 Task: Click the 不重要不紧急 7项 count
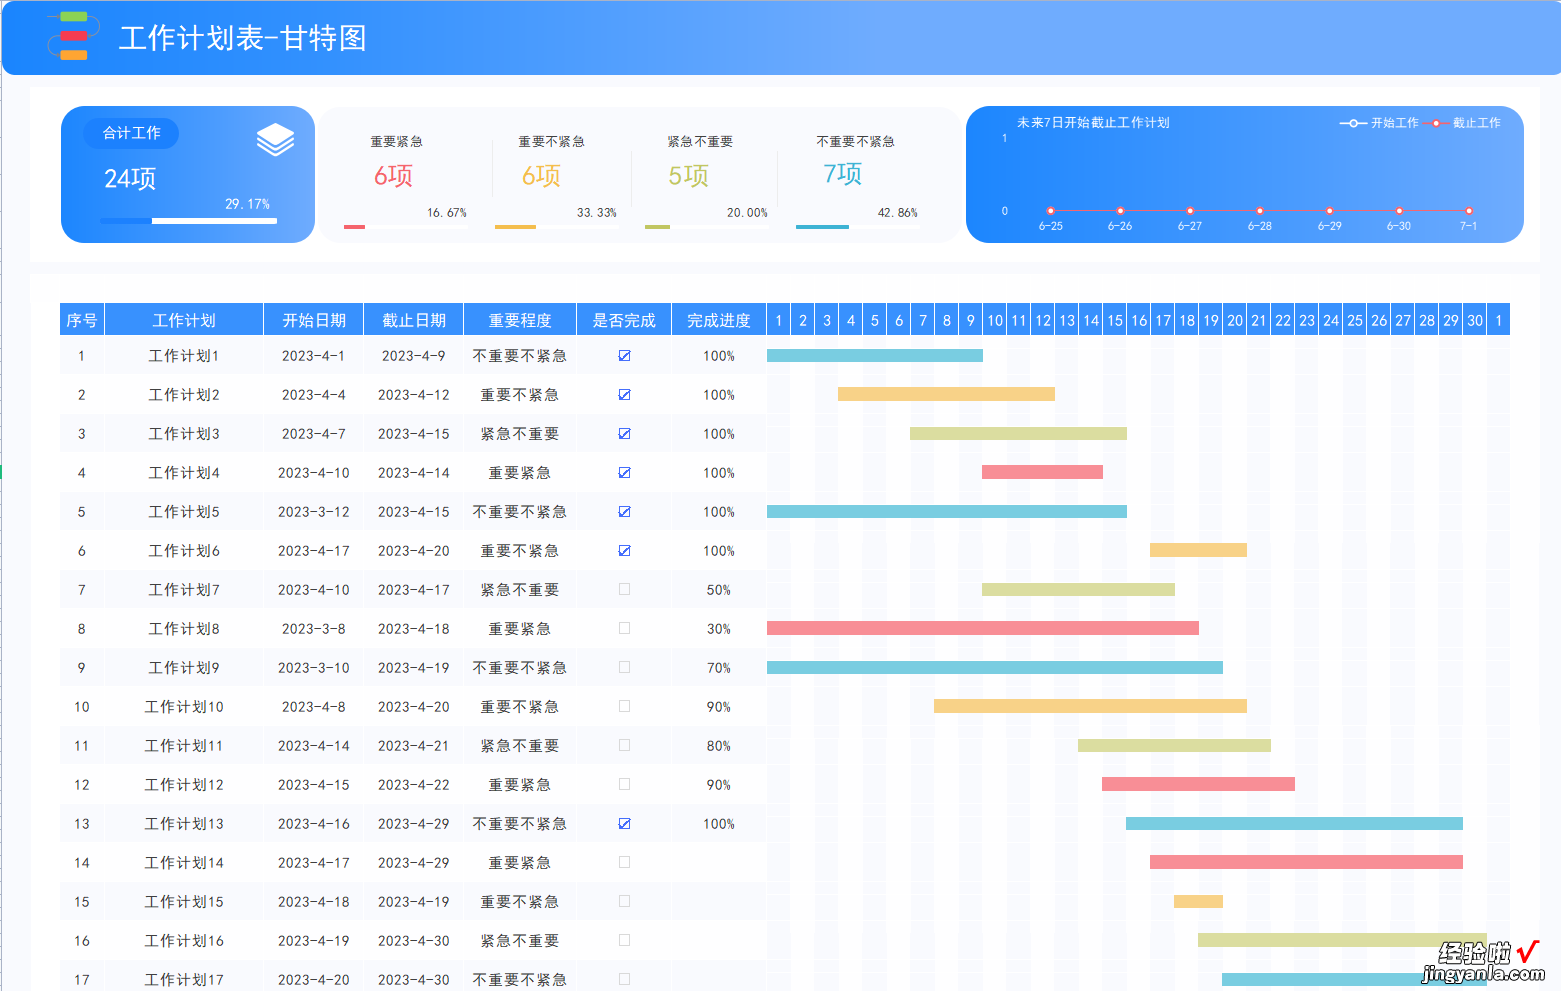point(842,174)
